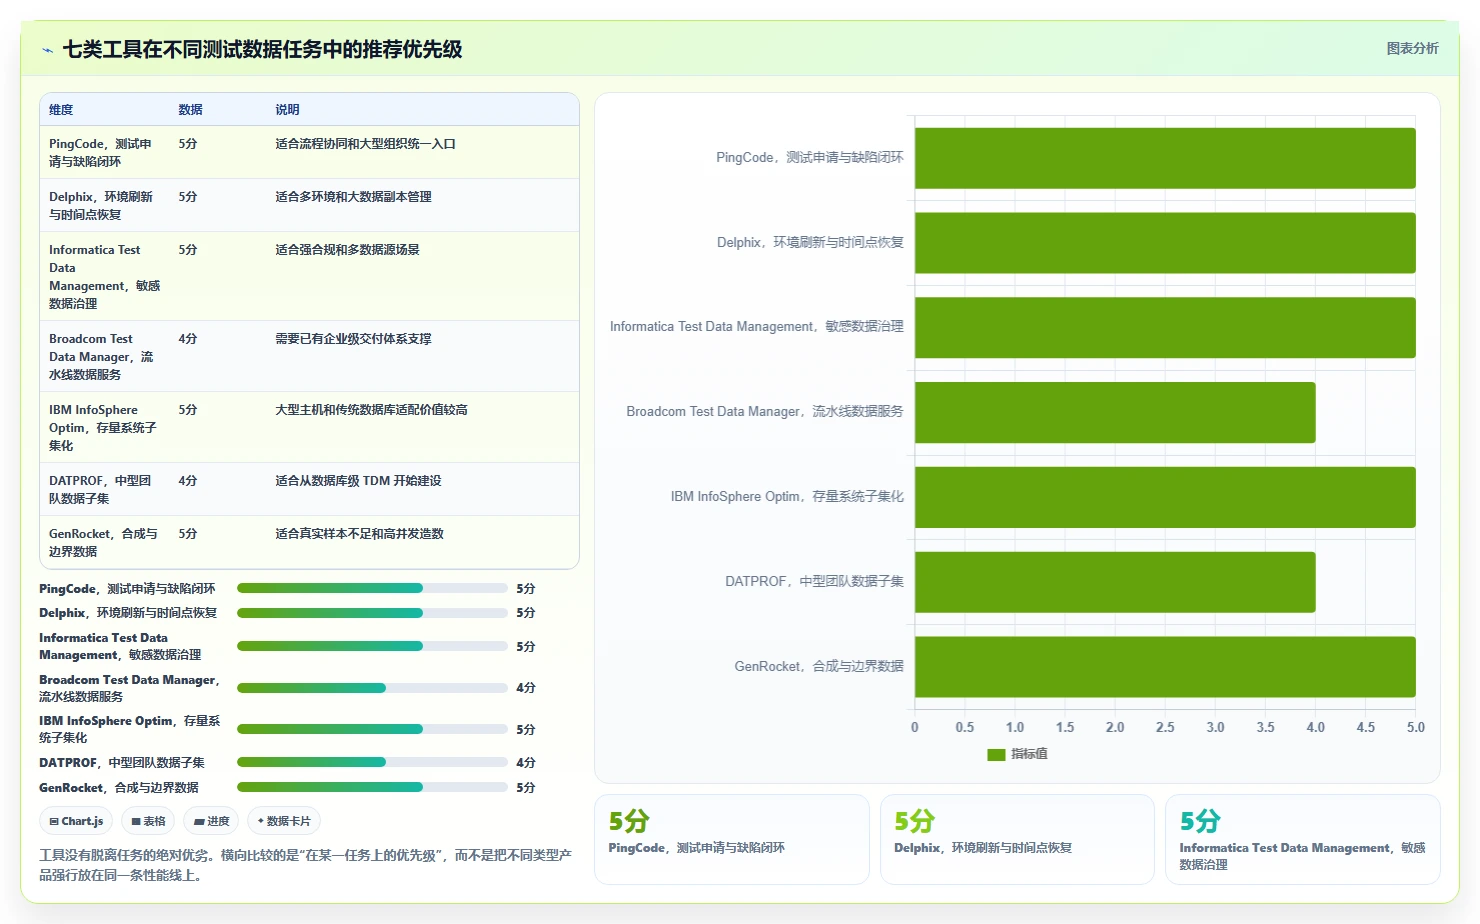
Task: Click table cell 适合真实样本不足和高并发造数
Action: tap(359, 534)
